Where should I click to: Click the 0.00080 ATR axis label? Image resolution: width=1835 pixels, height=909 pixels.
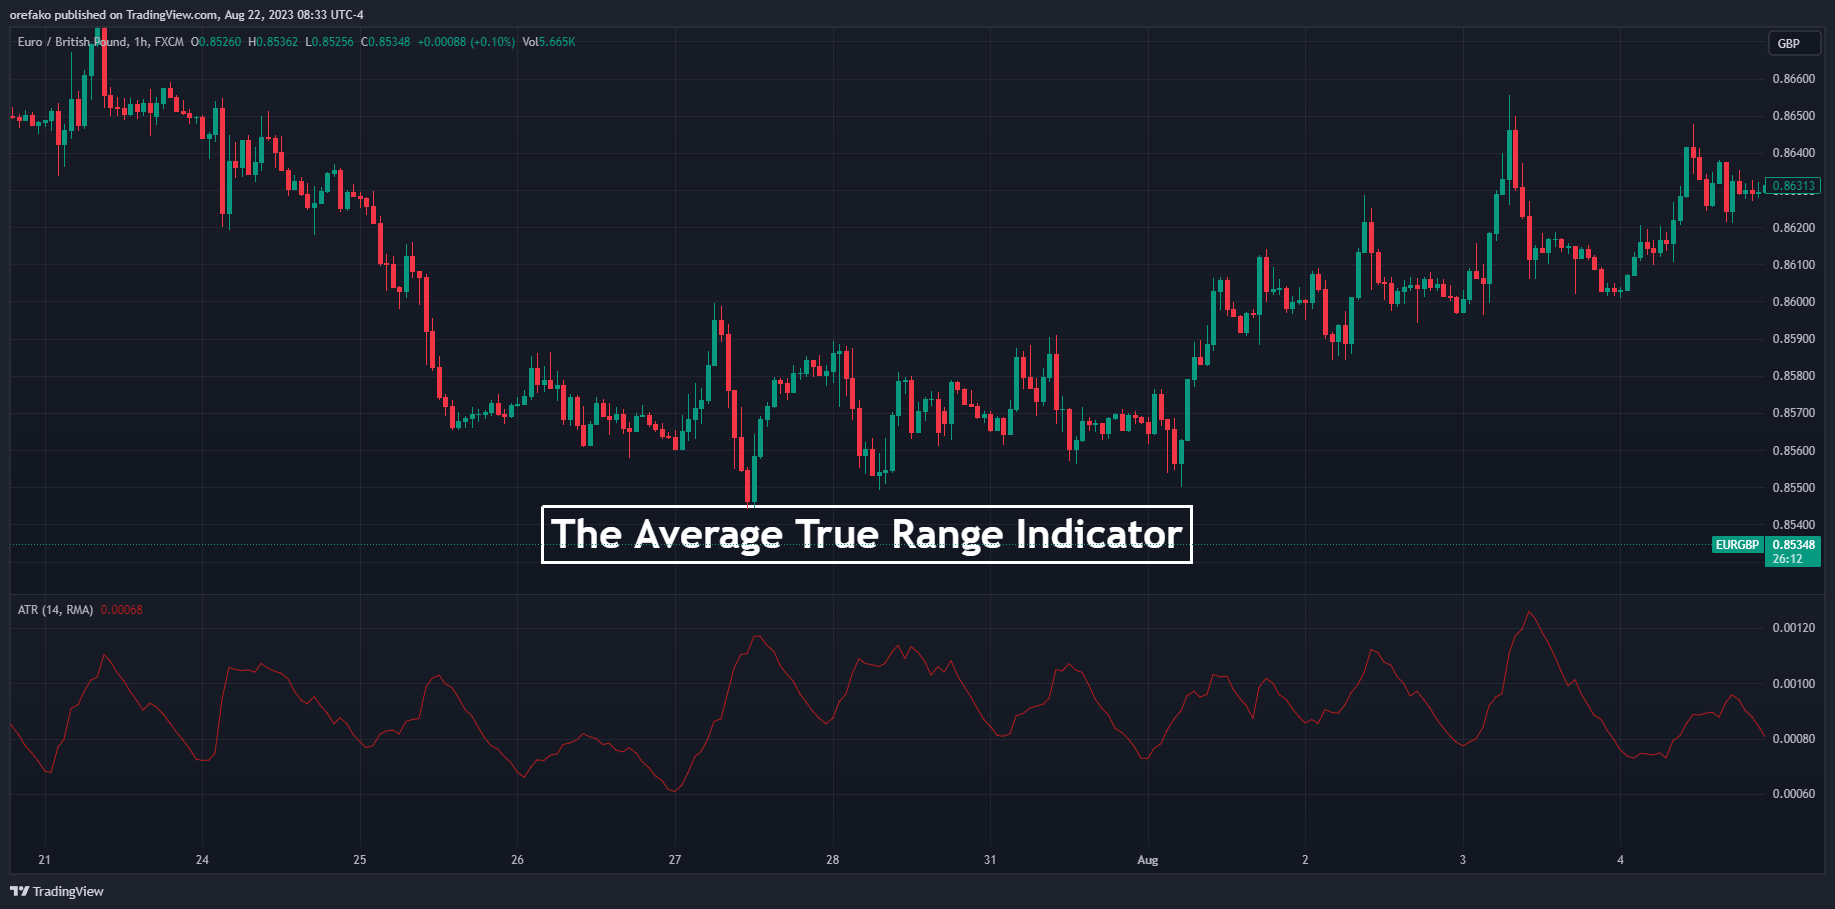(1793, 739)
